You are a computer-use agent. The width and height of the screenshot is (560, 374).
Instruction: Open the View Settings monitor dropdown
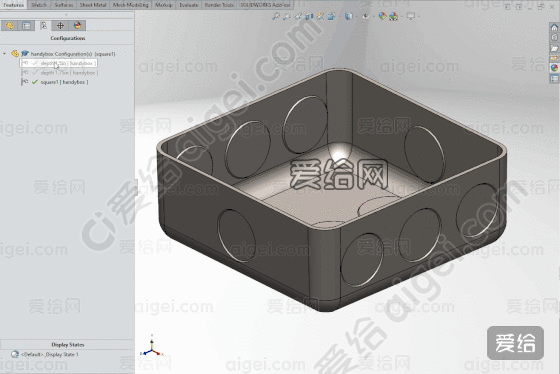click(411, 16)
